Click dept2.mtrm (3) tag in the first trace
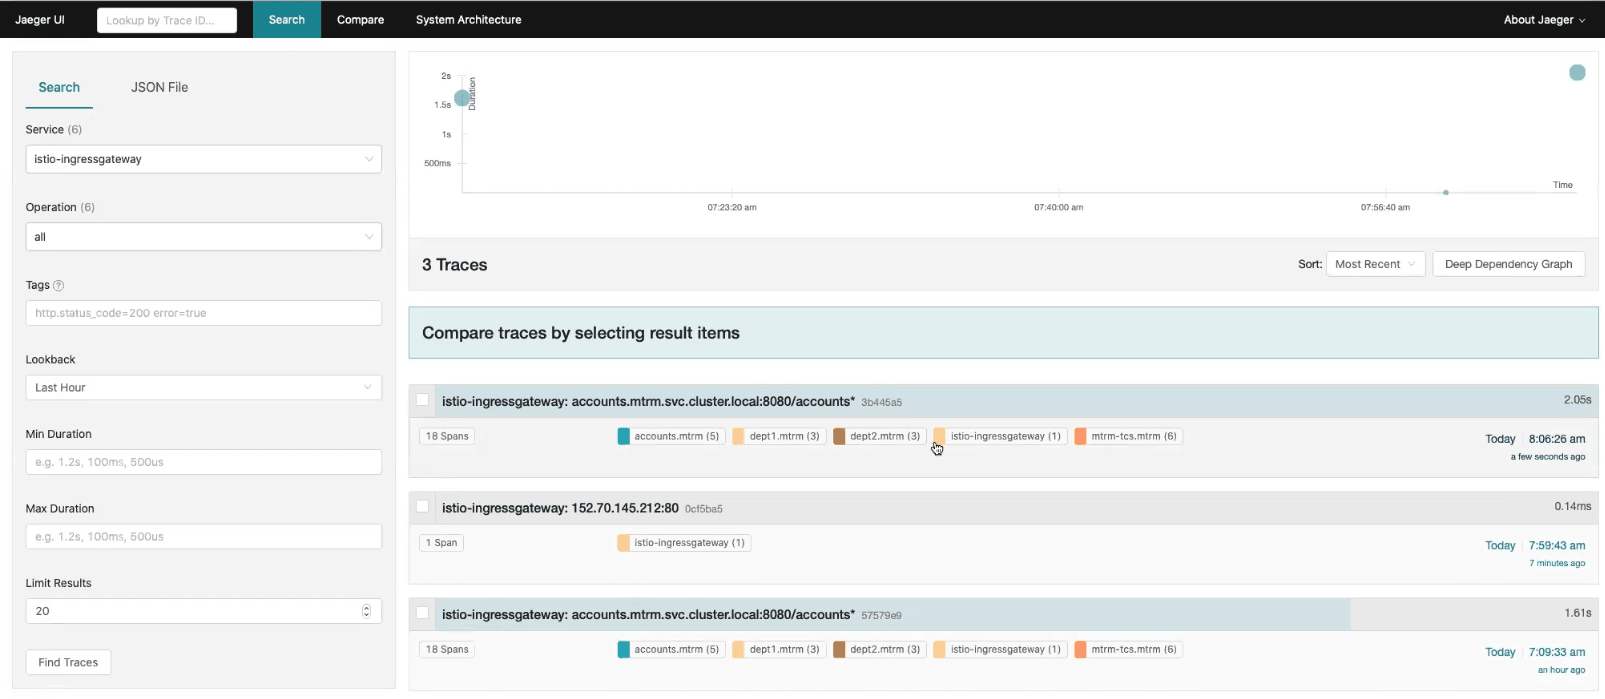1605x699 pixels. click(x=877, y=436)
